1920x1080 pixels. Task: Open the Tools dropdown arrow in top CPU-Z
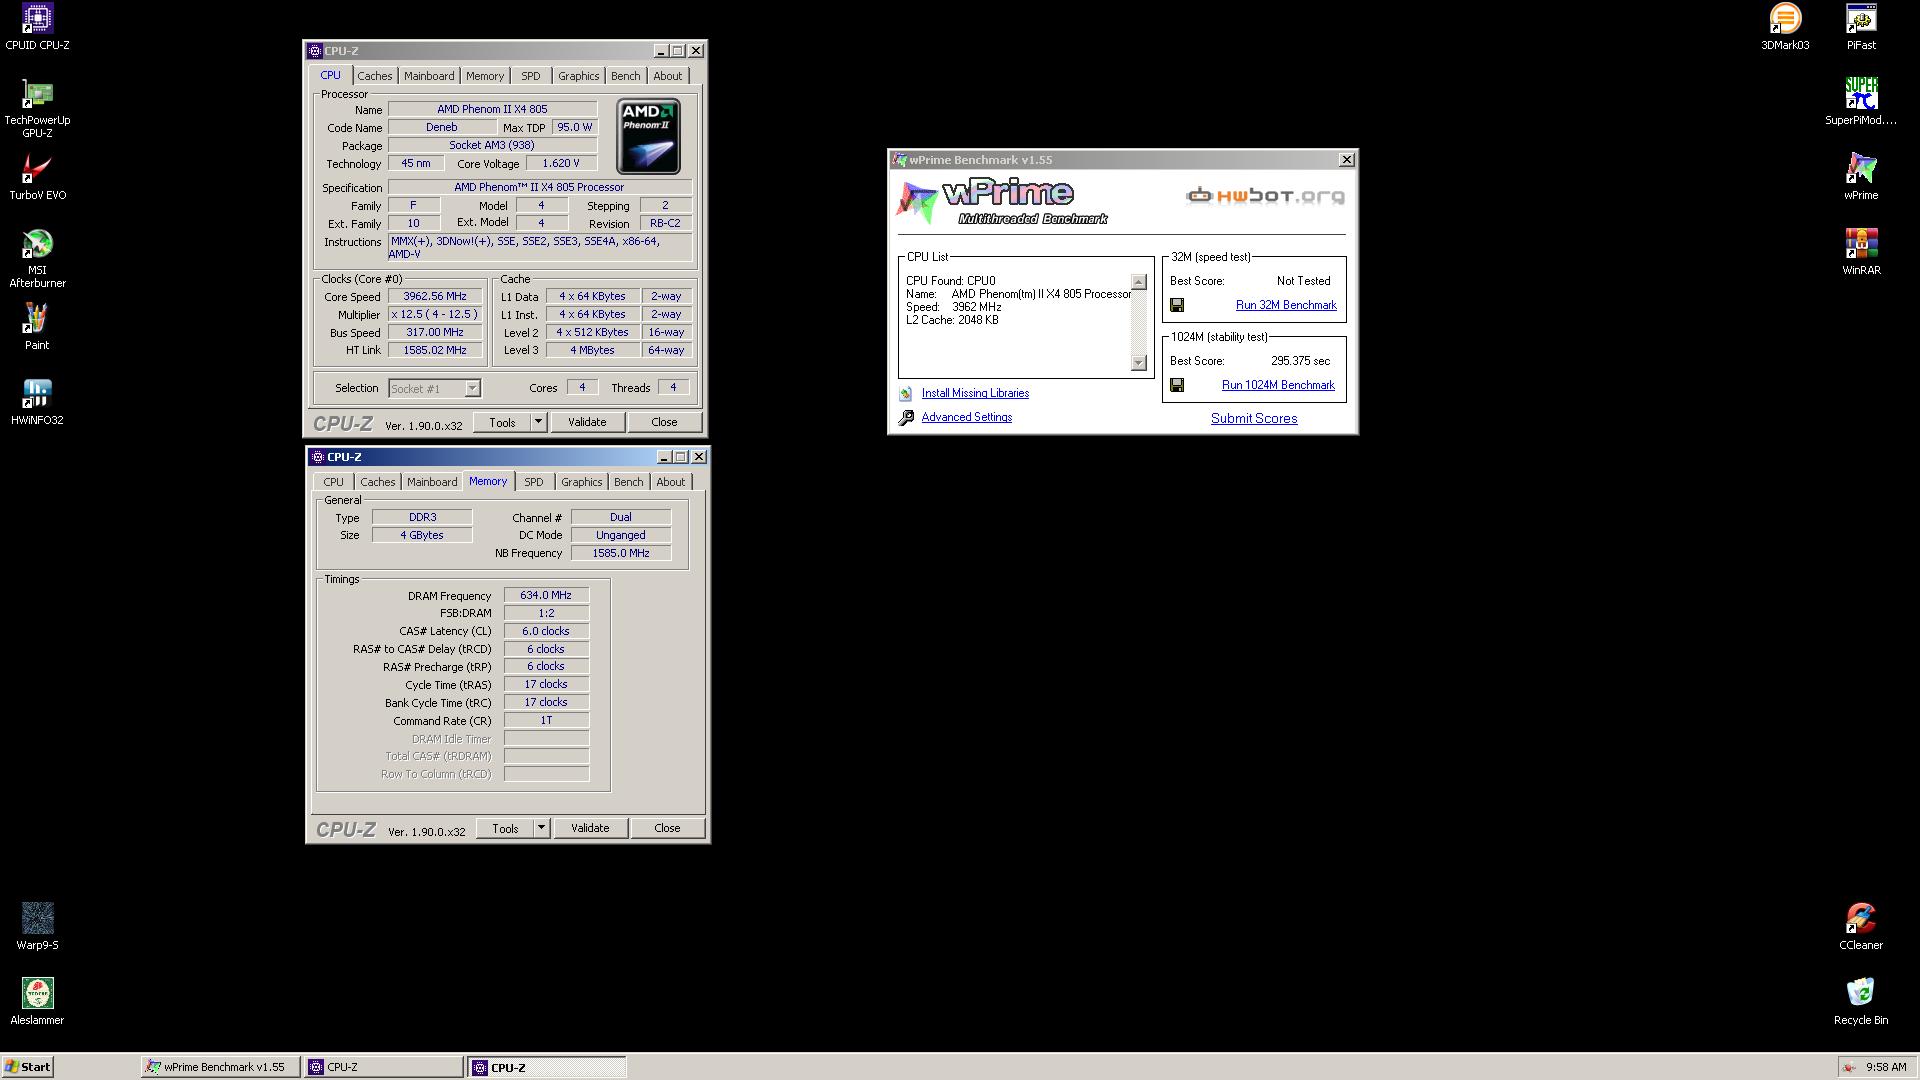click(538, 422)
